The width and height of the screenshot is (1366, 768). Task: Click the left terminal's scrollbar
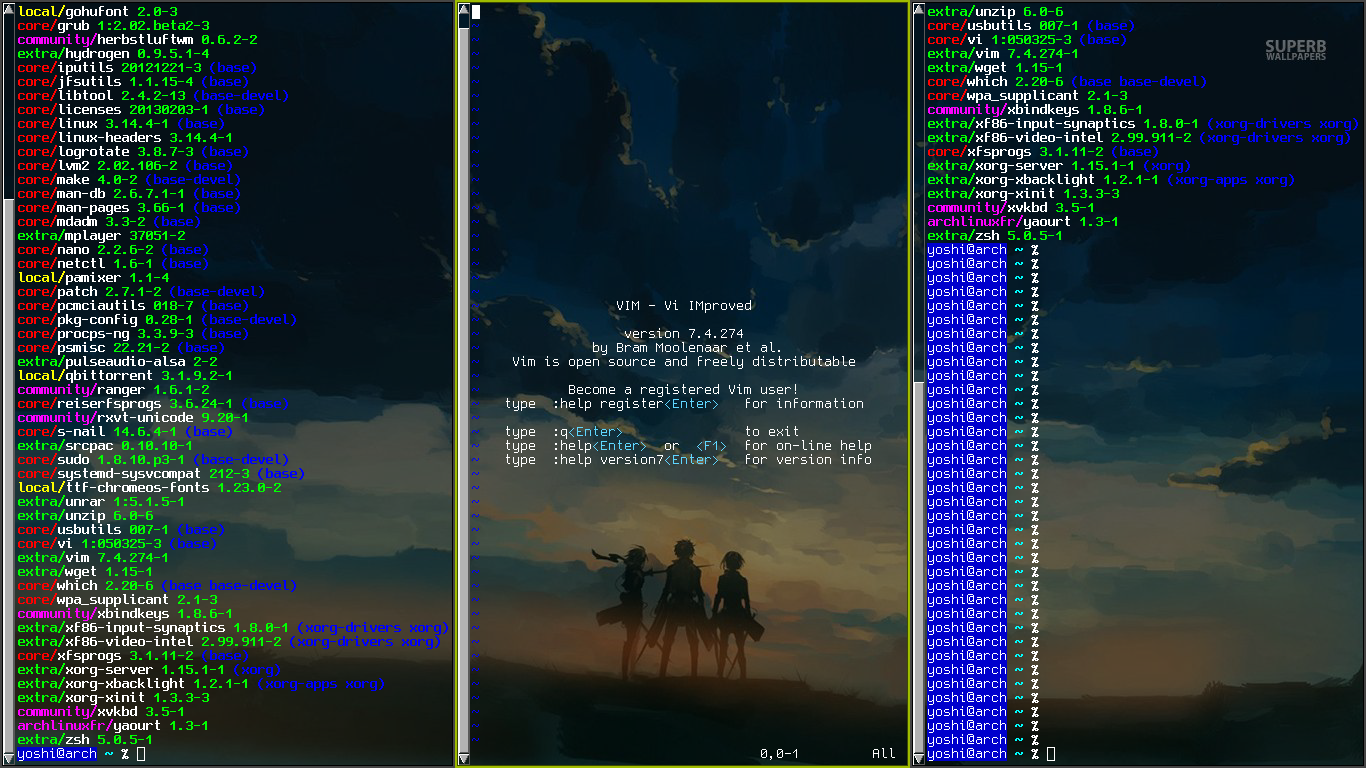(x=8, y=400)
